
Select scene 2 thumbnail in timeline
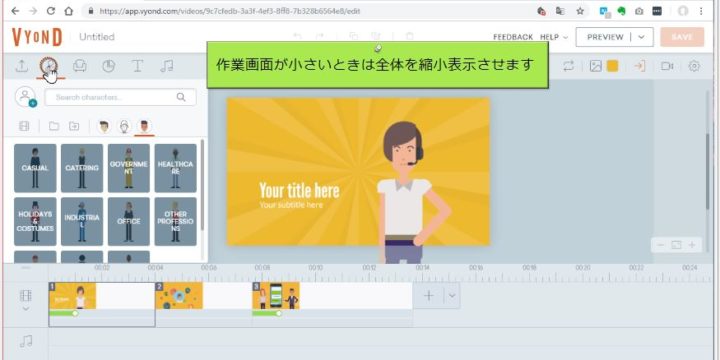[180, 296]
